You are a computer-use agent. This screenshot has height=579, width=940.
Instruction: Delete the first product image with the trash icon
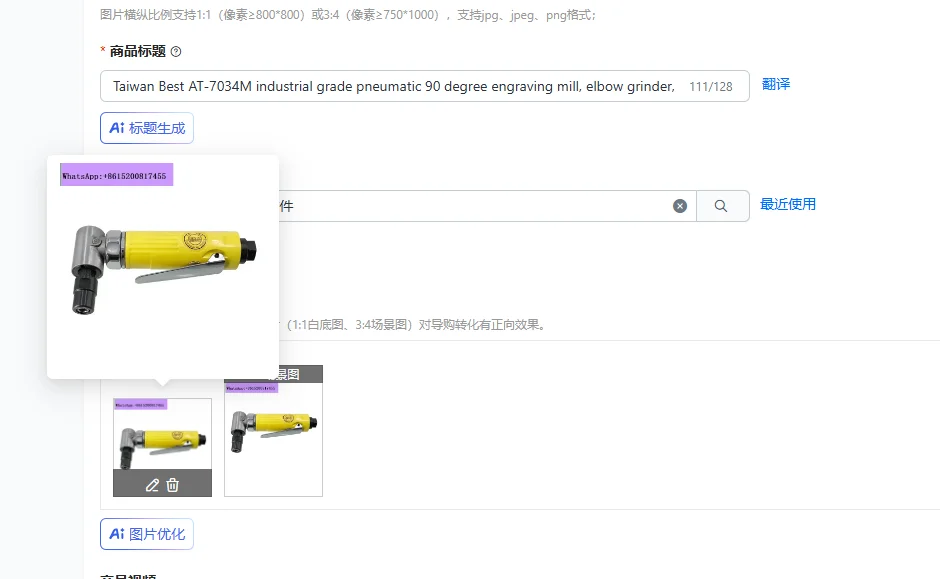[173, 485]
